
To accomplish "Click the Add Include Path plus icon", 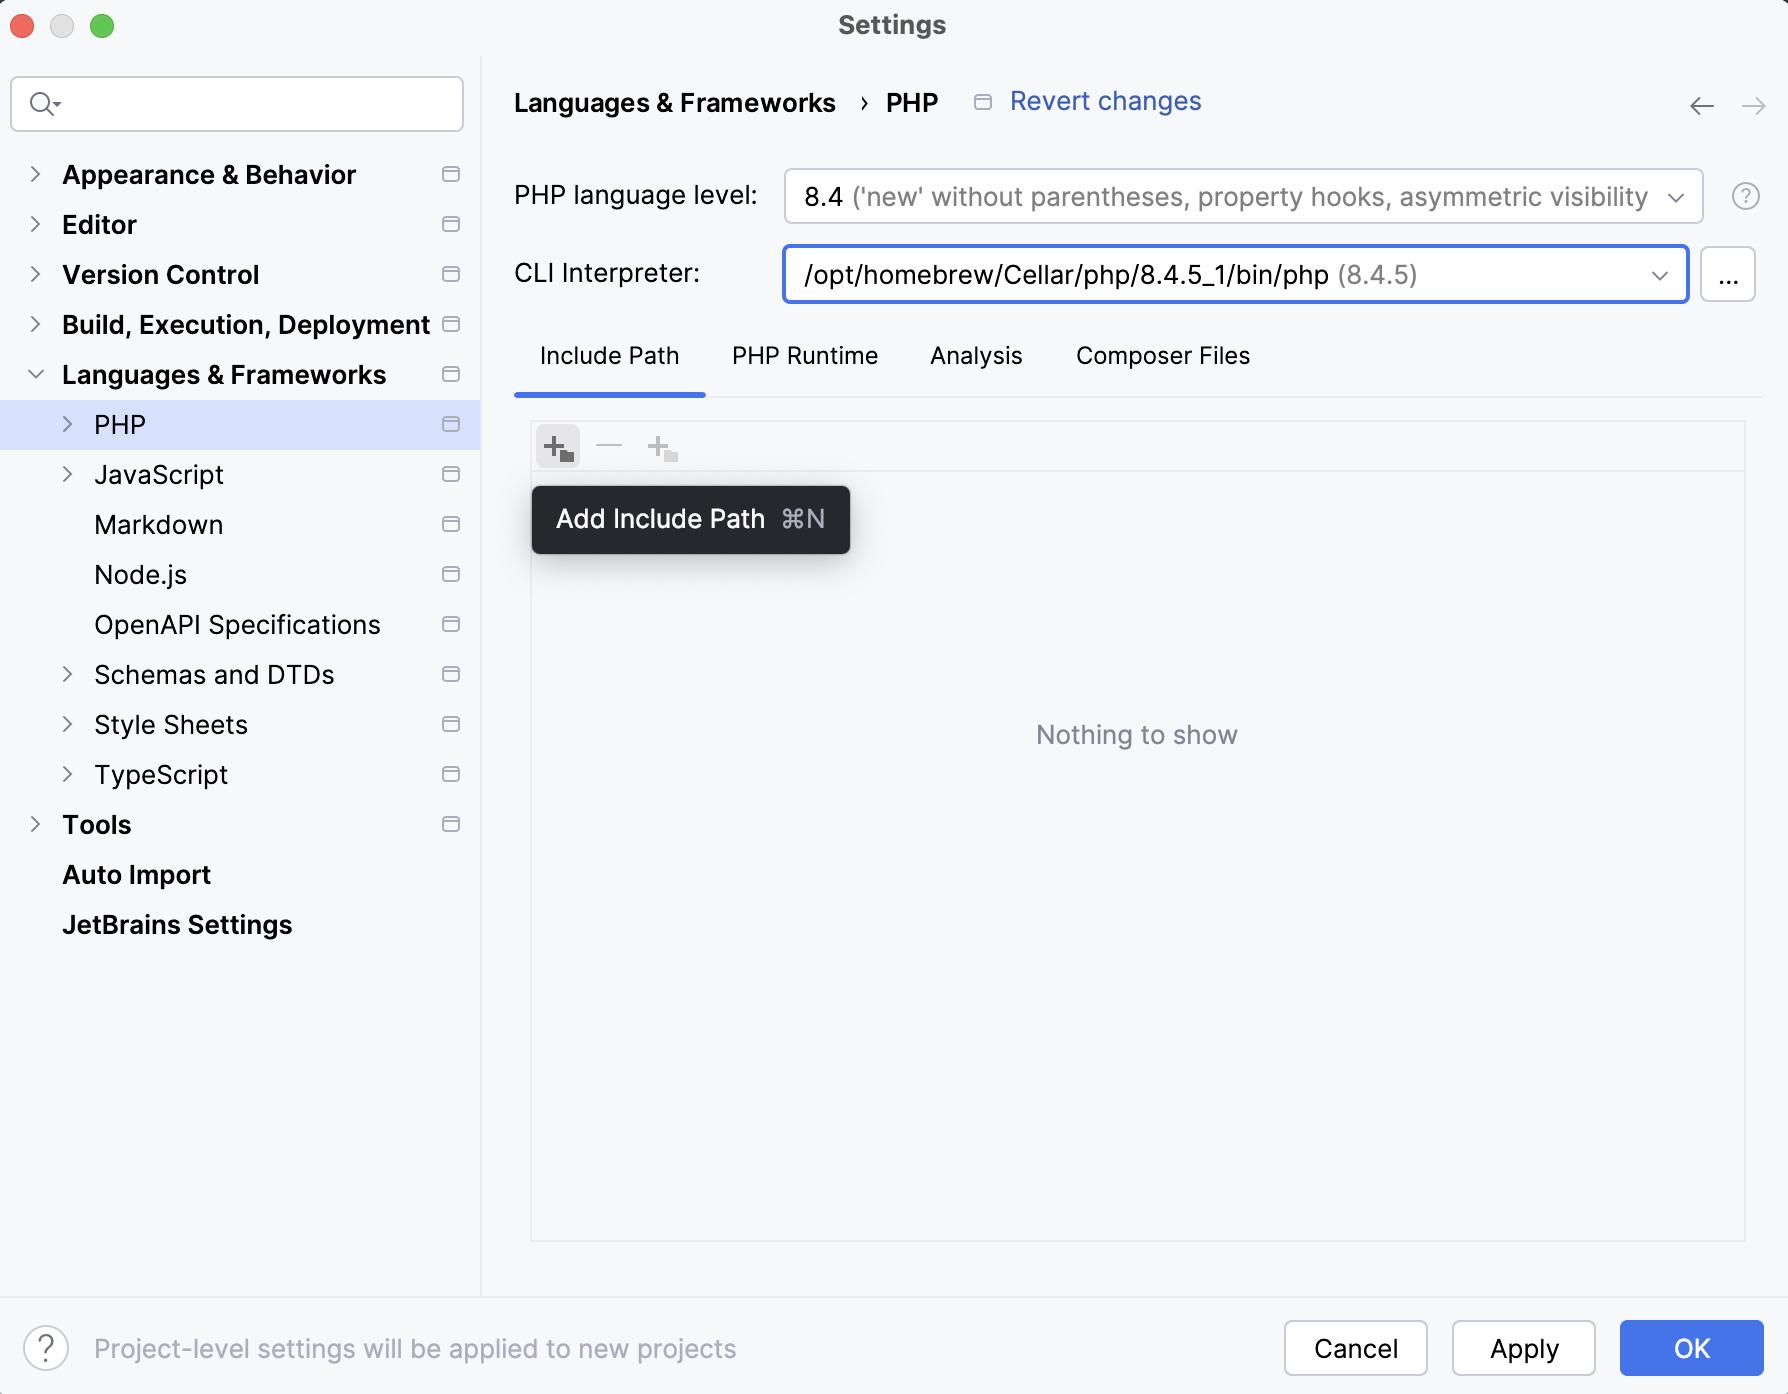I will 558,446.
